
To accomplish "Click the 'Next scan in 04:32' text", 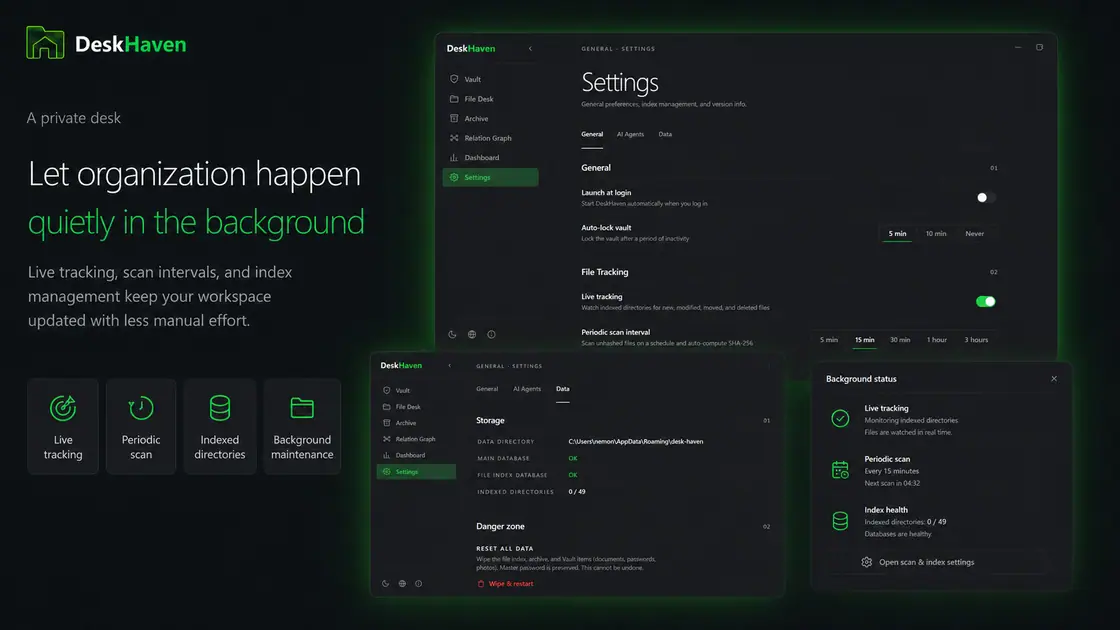I will click(892, 484).
